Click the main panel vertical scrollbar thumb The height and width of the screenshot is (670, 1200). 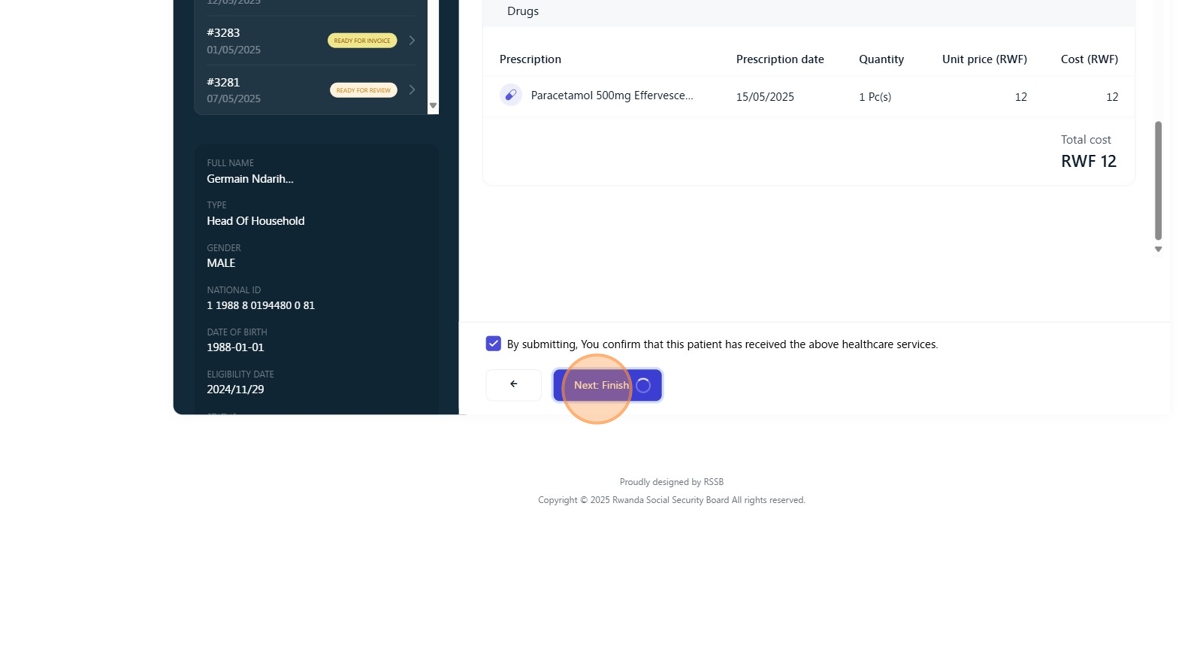tap(1158, 181)
